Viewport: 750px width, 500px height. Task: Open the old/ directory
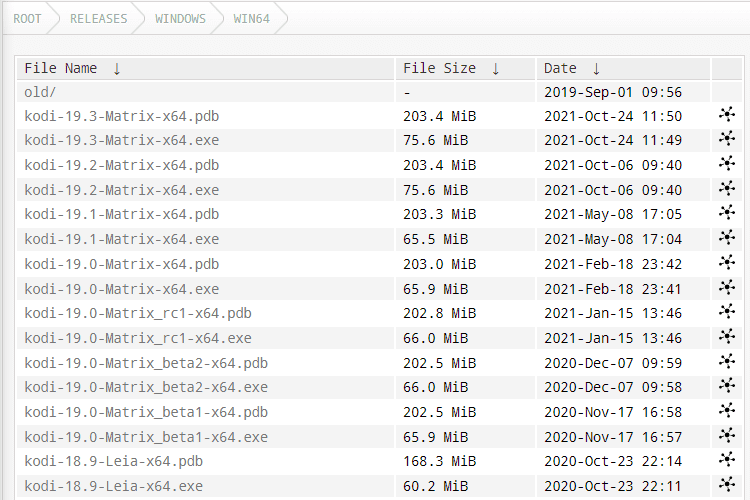[x=40, y=92]
